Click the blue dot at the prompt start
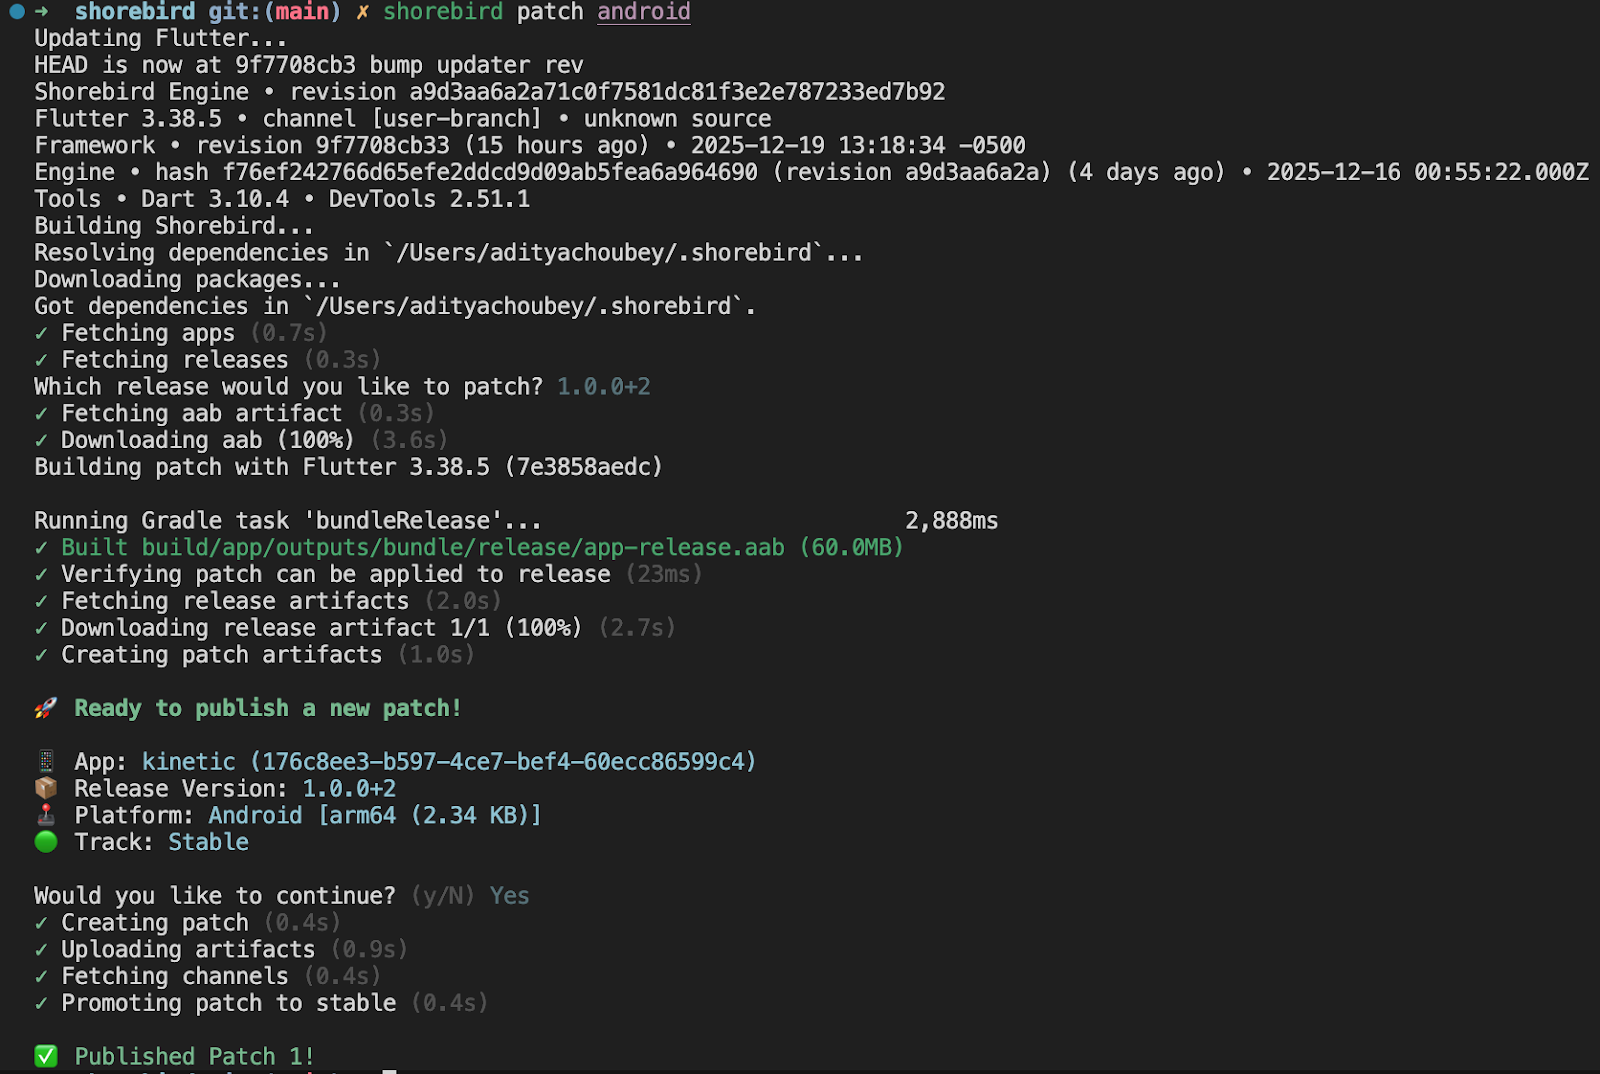The image size is (1600, 1074). pyautogui.click(x=17, y=12)
